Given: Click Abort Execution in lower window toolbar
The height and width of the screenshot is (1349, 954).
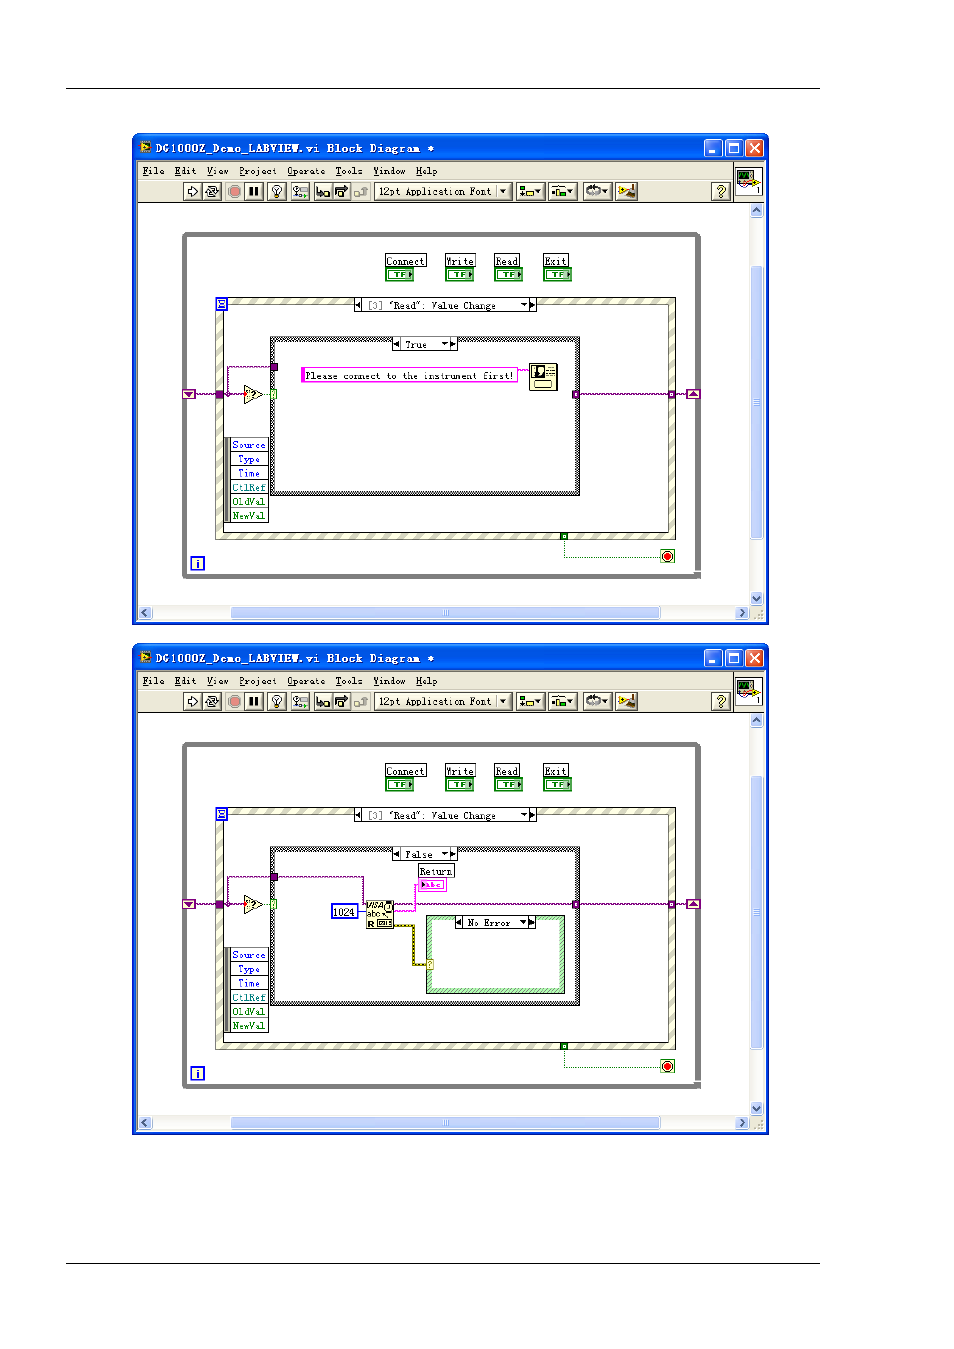Looking at the screenshot, I should pyautogui.click(x=234, y=701).
